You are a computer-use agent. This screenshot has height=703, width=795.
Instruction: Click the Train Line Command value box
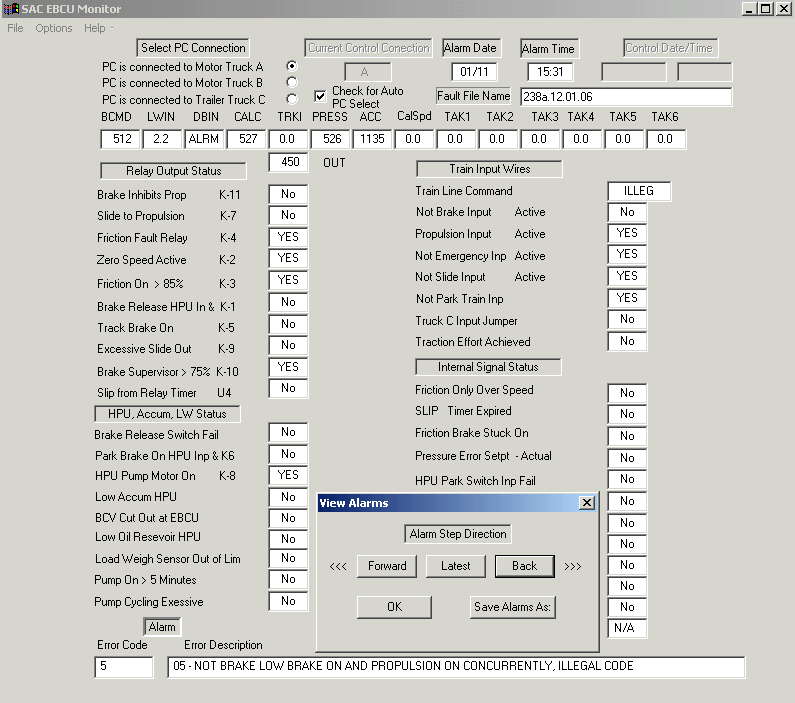pyautogui.click(x=638, y=191)
